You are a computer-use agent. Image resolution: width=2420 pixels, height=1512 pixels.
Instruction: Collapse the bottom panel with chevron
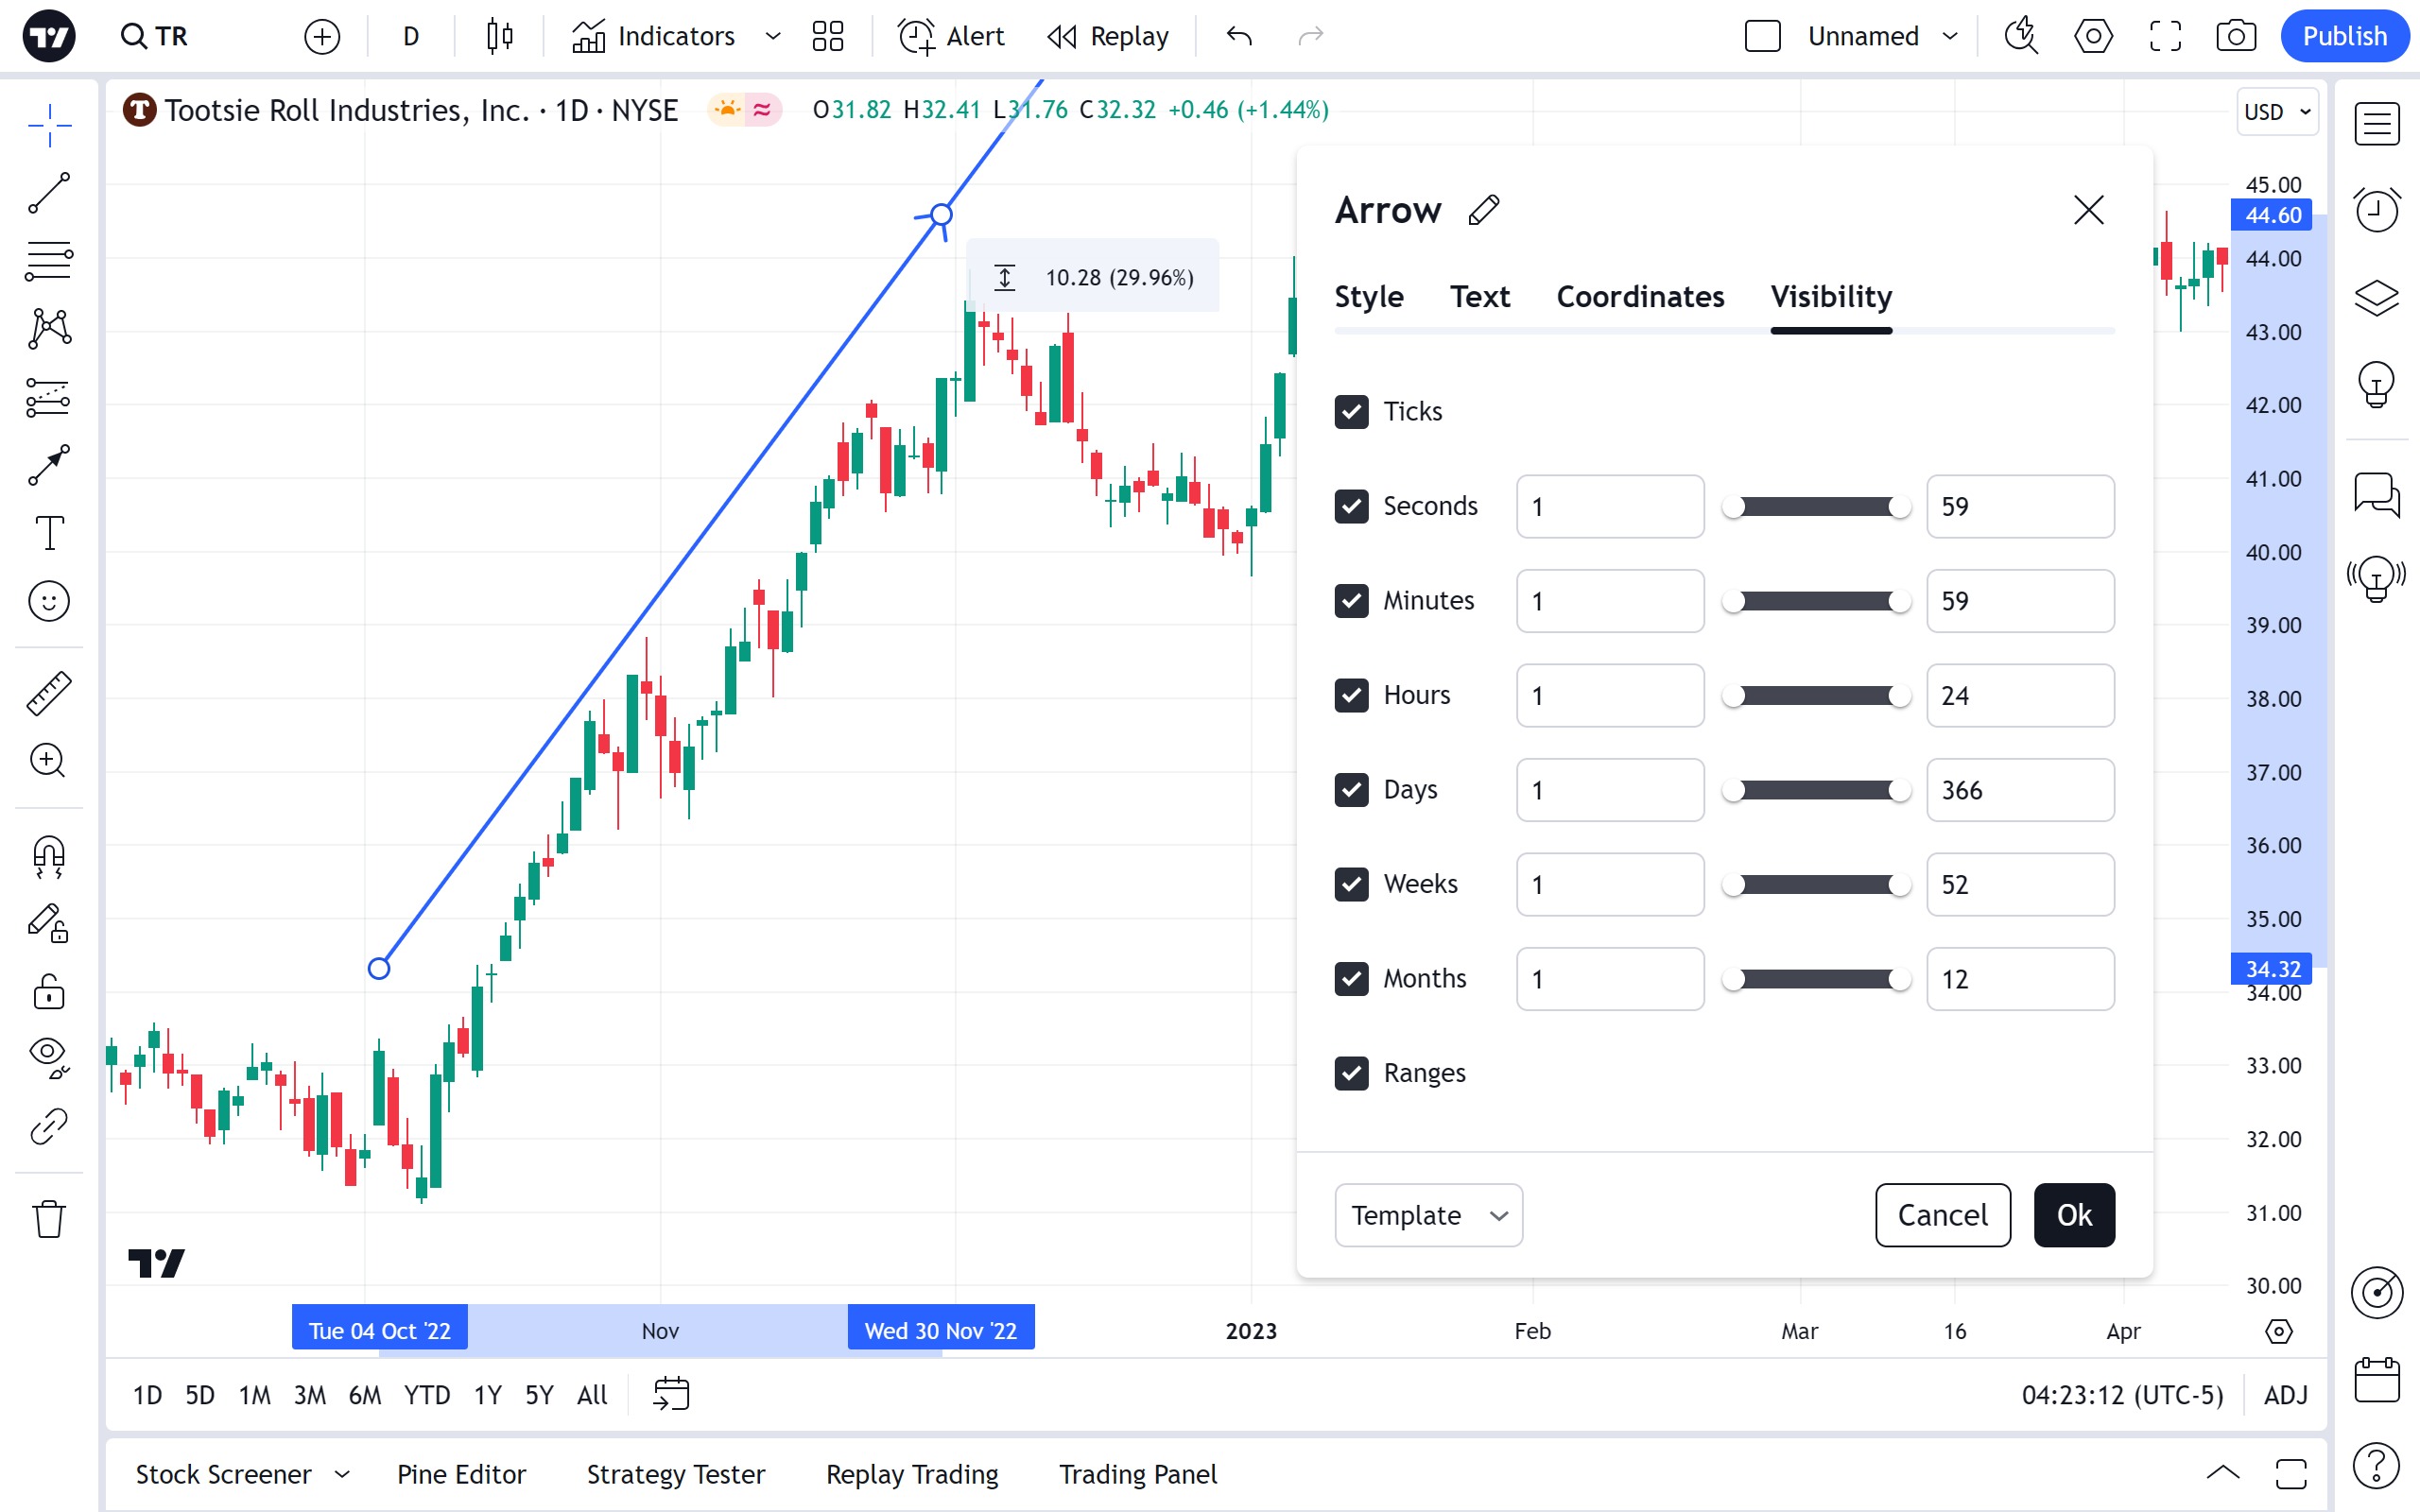pos(2222,1473)
